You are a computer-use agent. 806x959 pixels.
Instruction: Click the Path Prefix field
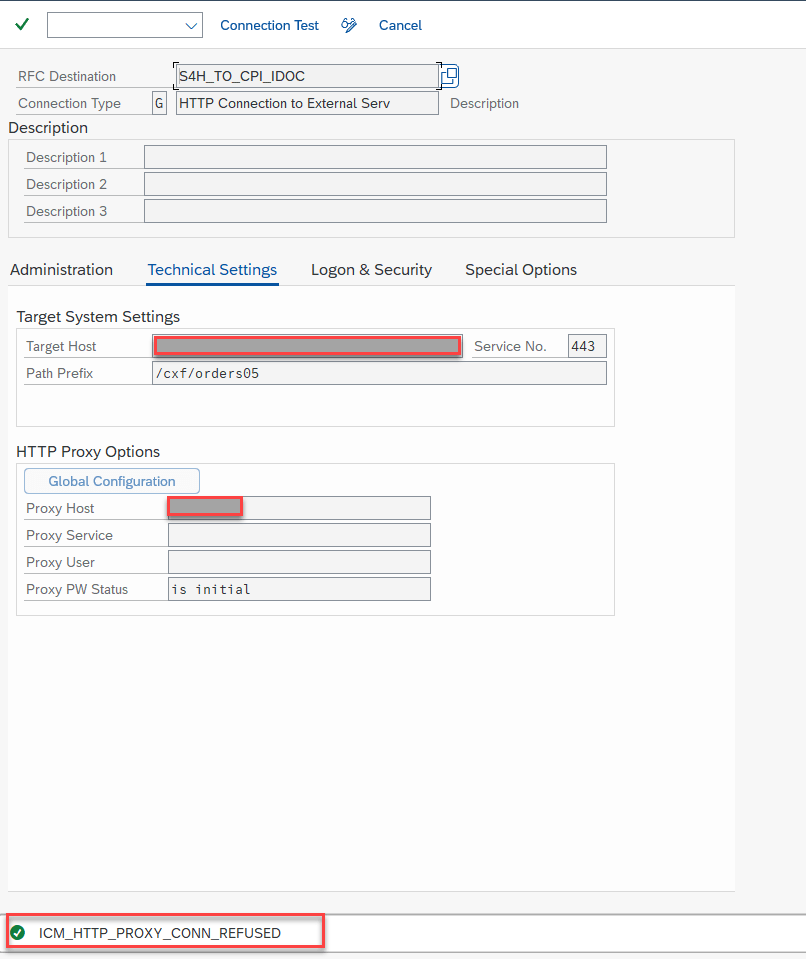coord(379,373)
